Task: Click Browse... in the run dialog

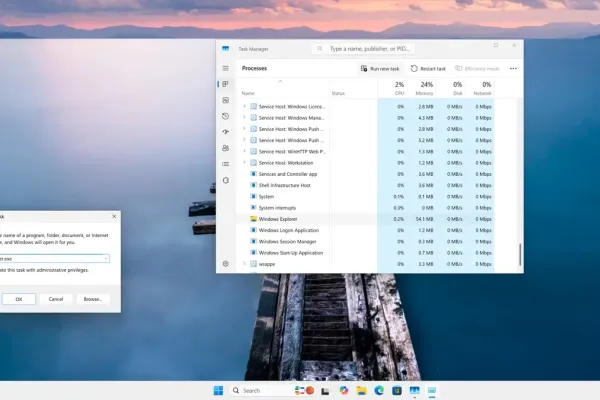Action: pos(93,299)
